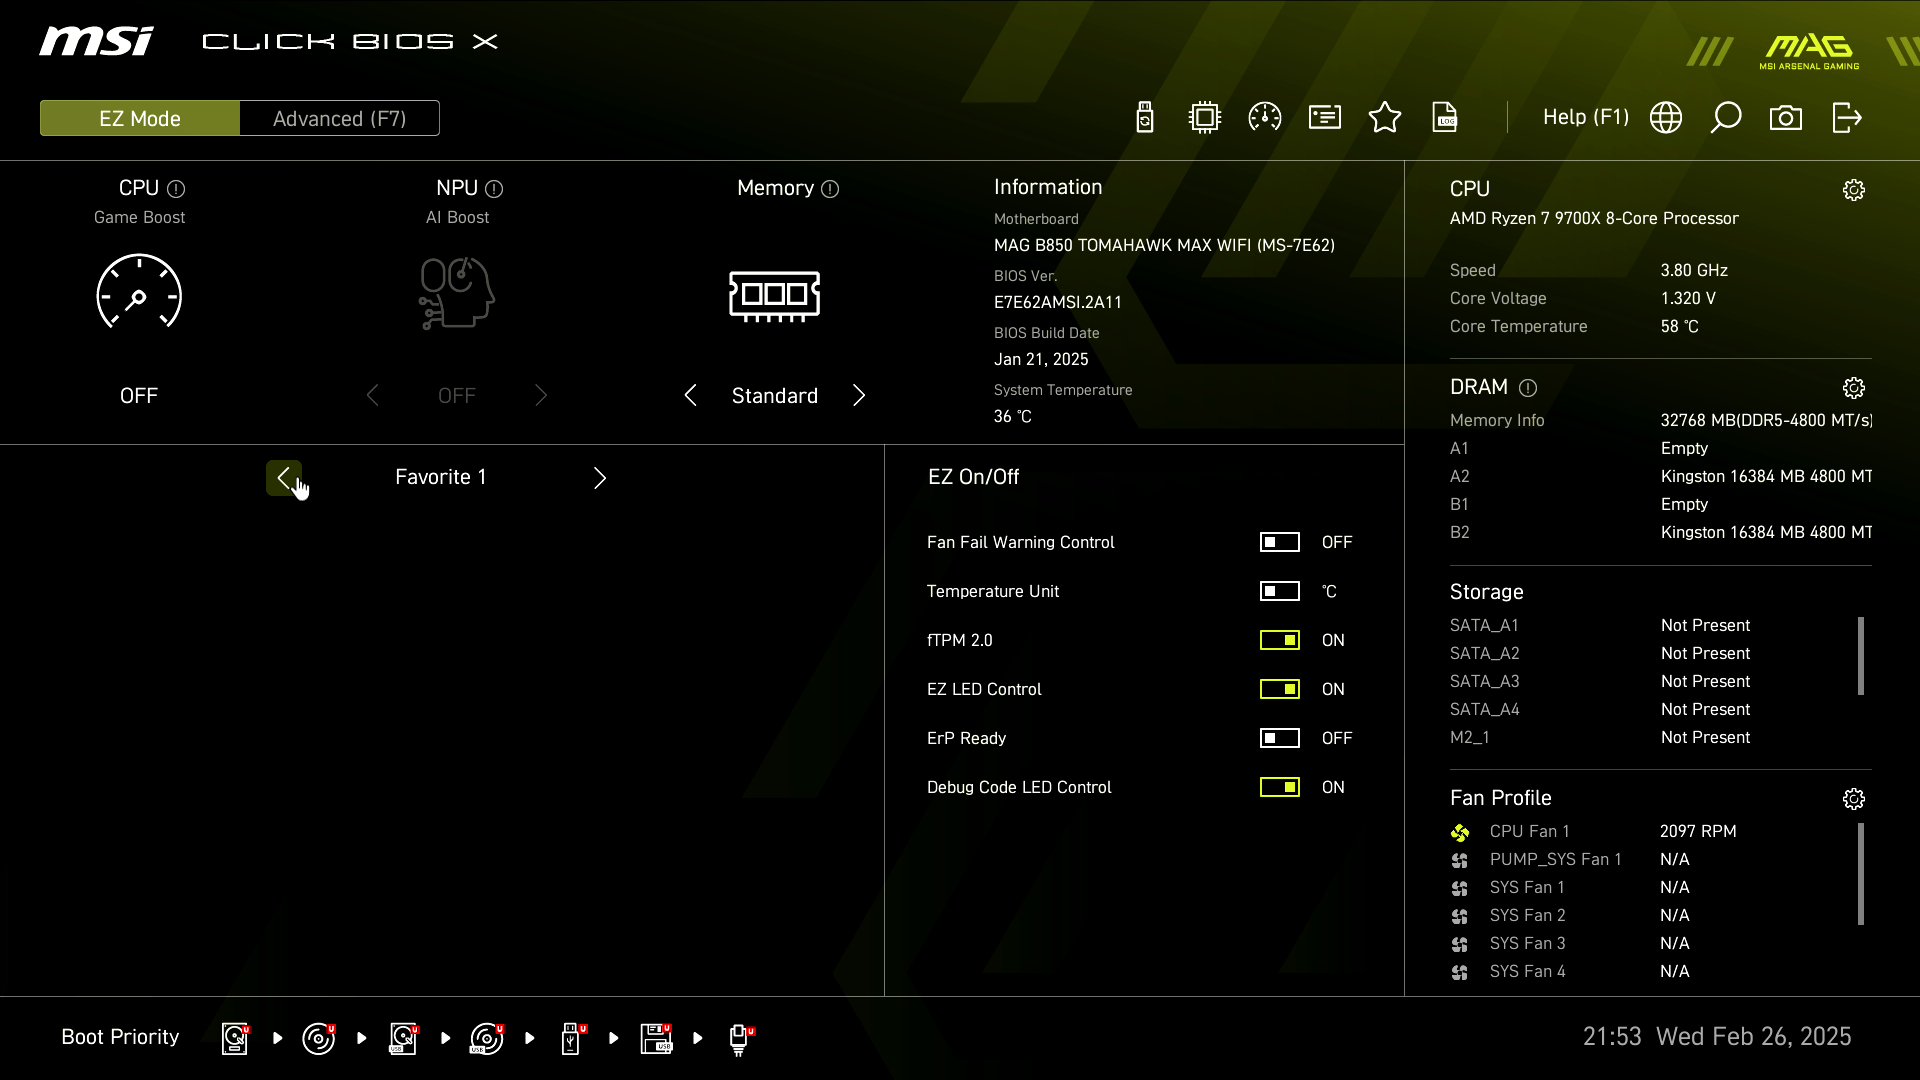
Task: Open the M-Flash USB update icon
Action: coord(1145,118)
